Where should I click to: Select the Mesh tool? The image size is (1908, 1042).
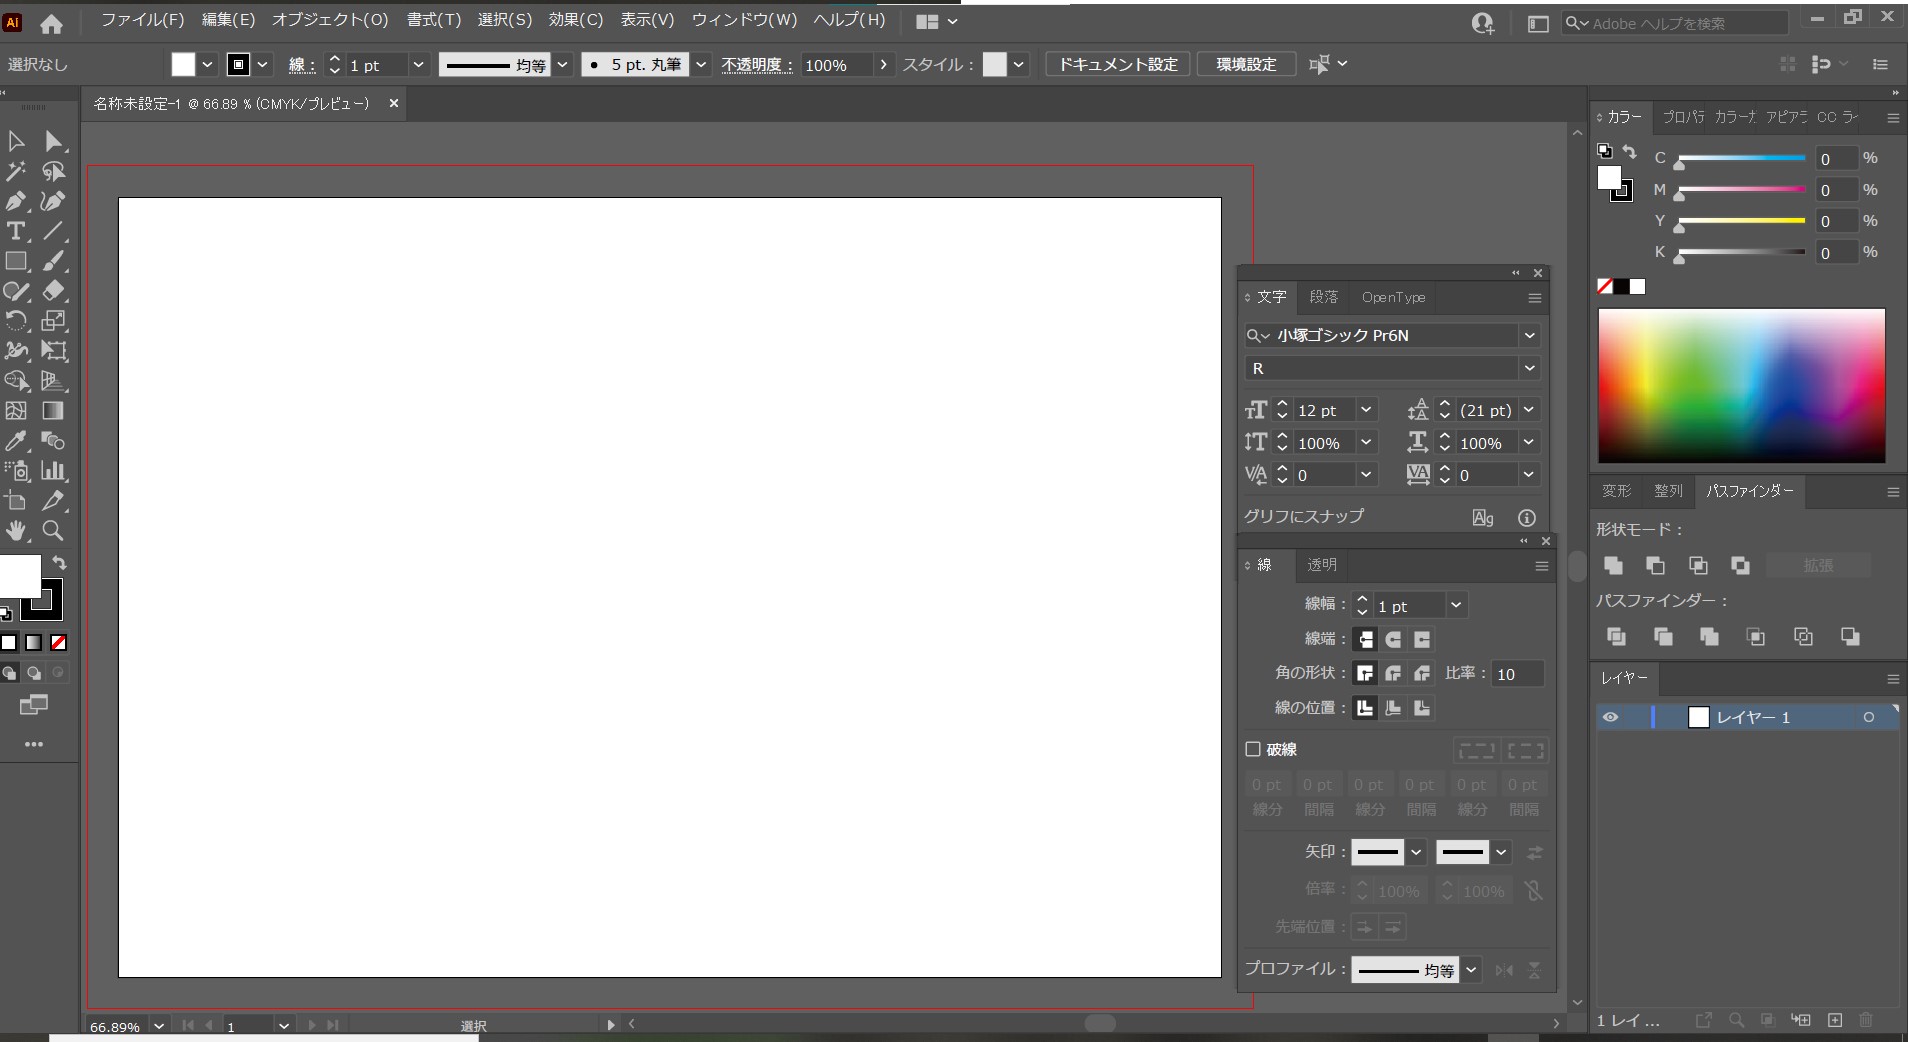[x=16, y=411]
